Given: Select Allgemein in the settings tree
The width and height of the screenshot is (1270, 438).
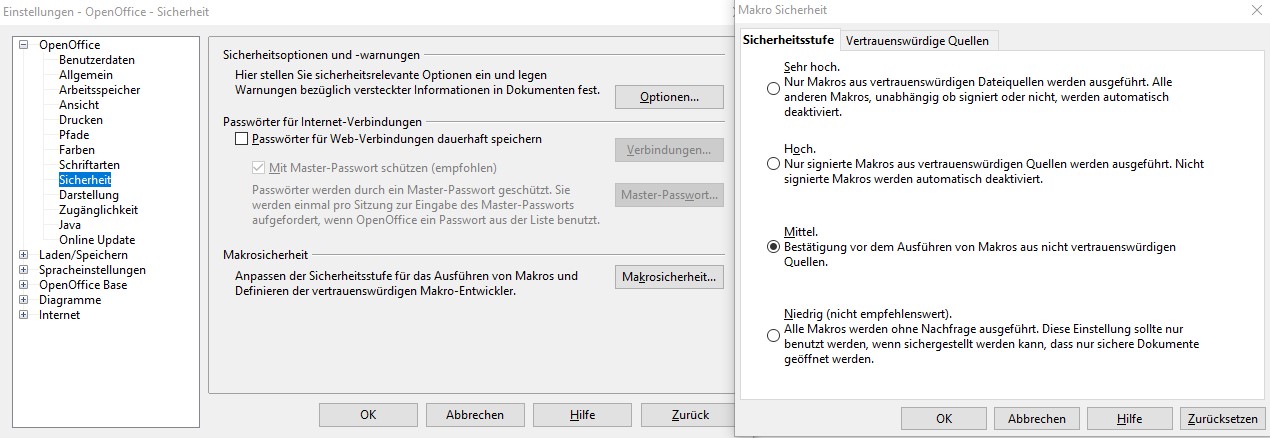Looking at the screenshot, I should tap(86, 75).
